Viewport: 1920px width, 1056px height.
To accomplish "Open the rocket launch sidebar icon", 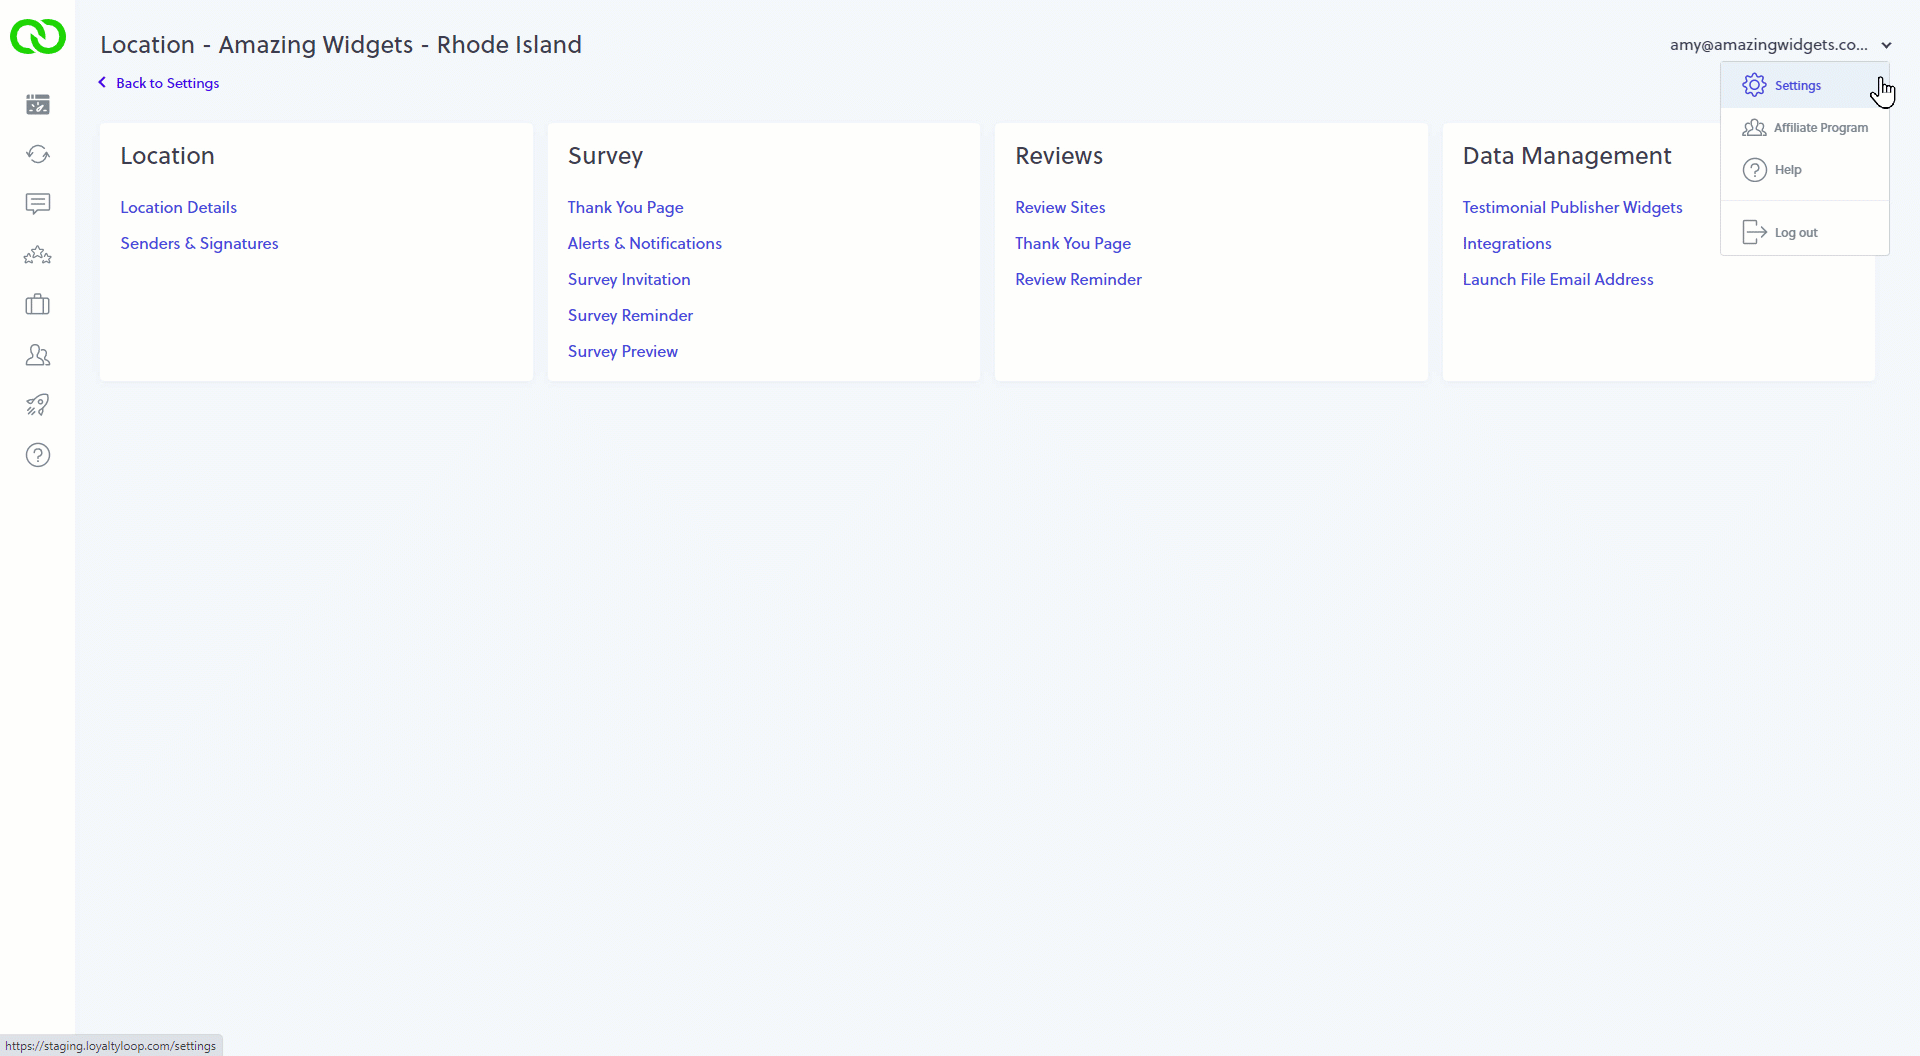I will pyautogui.click(x=38, y=405).
